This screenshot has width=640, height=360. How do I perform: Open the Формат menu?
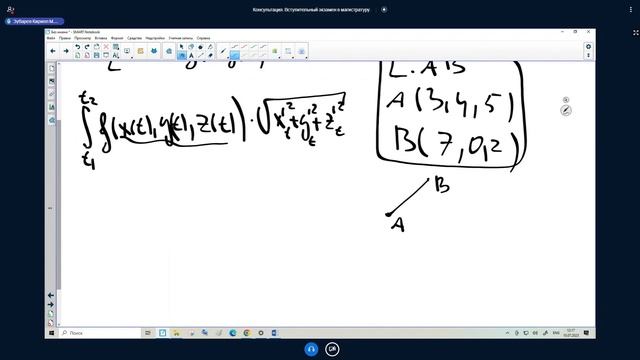[x=117, y=38]
